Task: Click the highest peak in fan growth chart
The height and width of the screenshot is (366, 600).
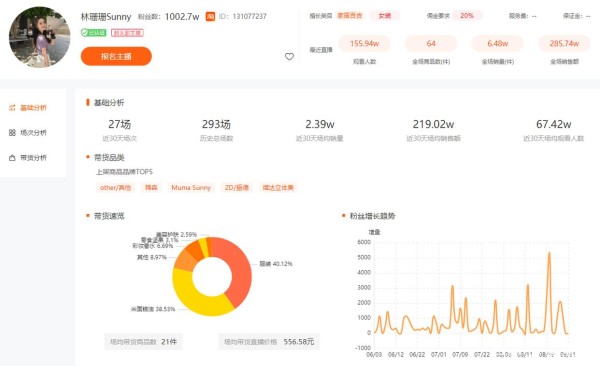Action: point(549,253)
